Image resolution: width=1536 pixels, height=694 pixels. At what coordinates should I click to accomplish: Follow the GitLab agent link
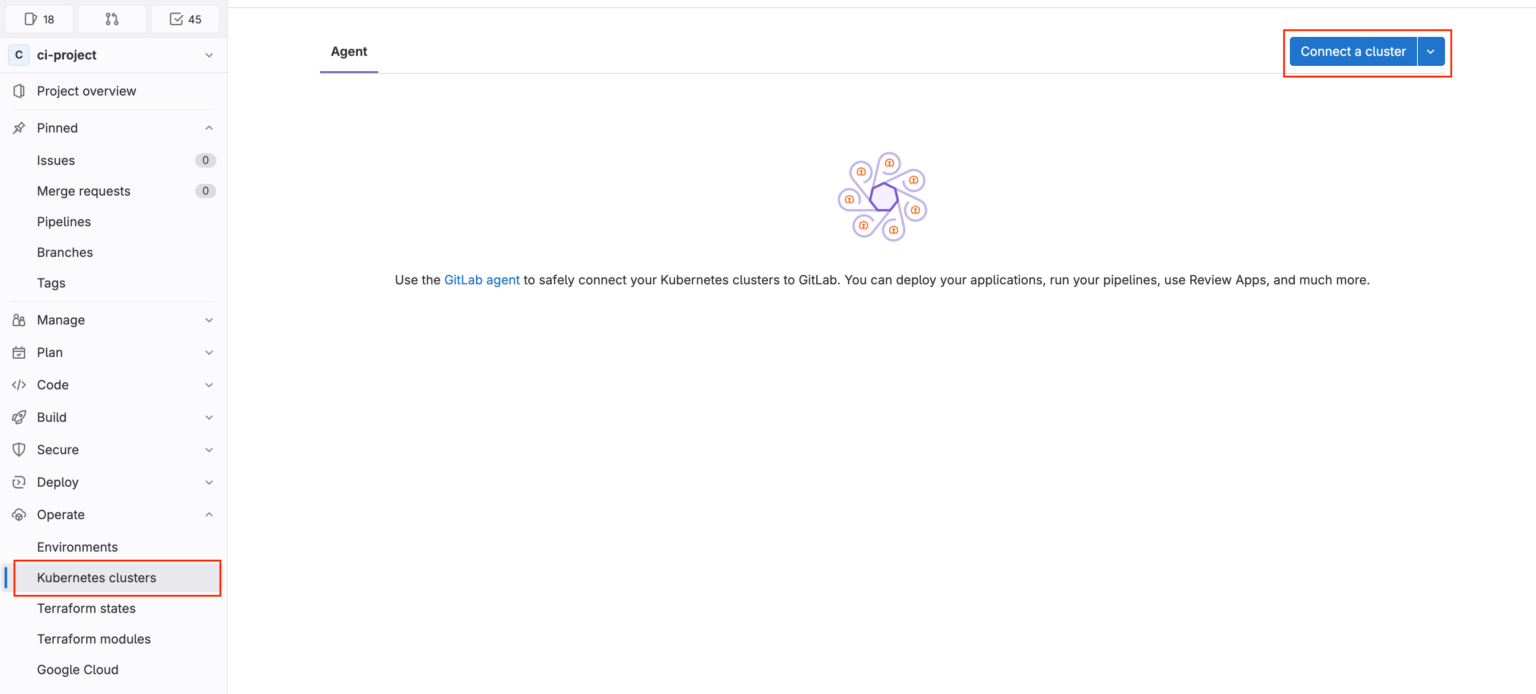coord(482,280)
